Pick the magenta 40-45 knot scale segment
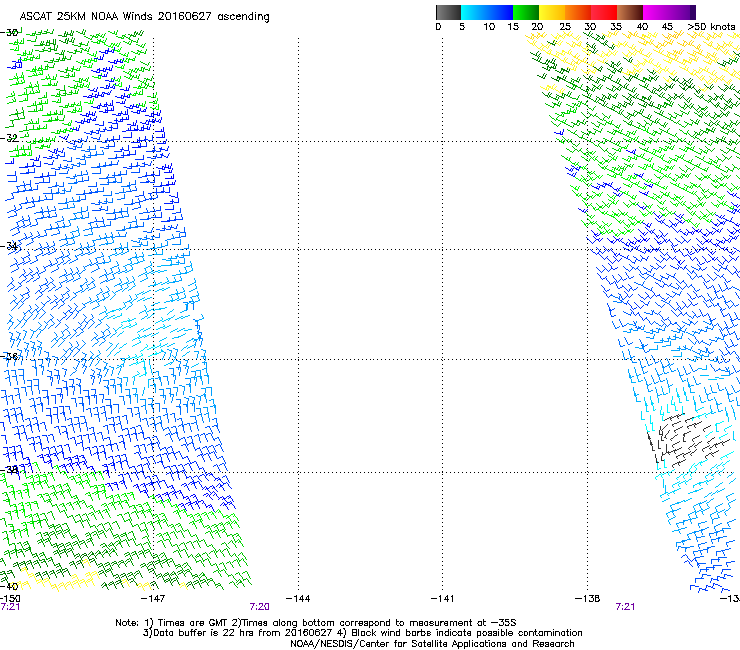This screenshot has width=740, height=650. (x=656, y=12)
